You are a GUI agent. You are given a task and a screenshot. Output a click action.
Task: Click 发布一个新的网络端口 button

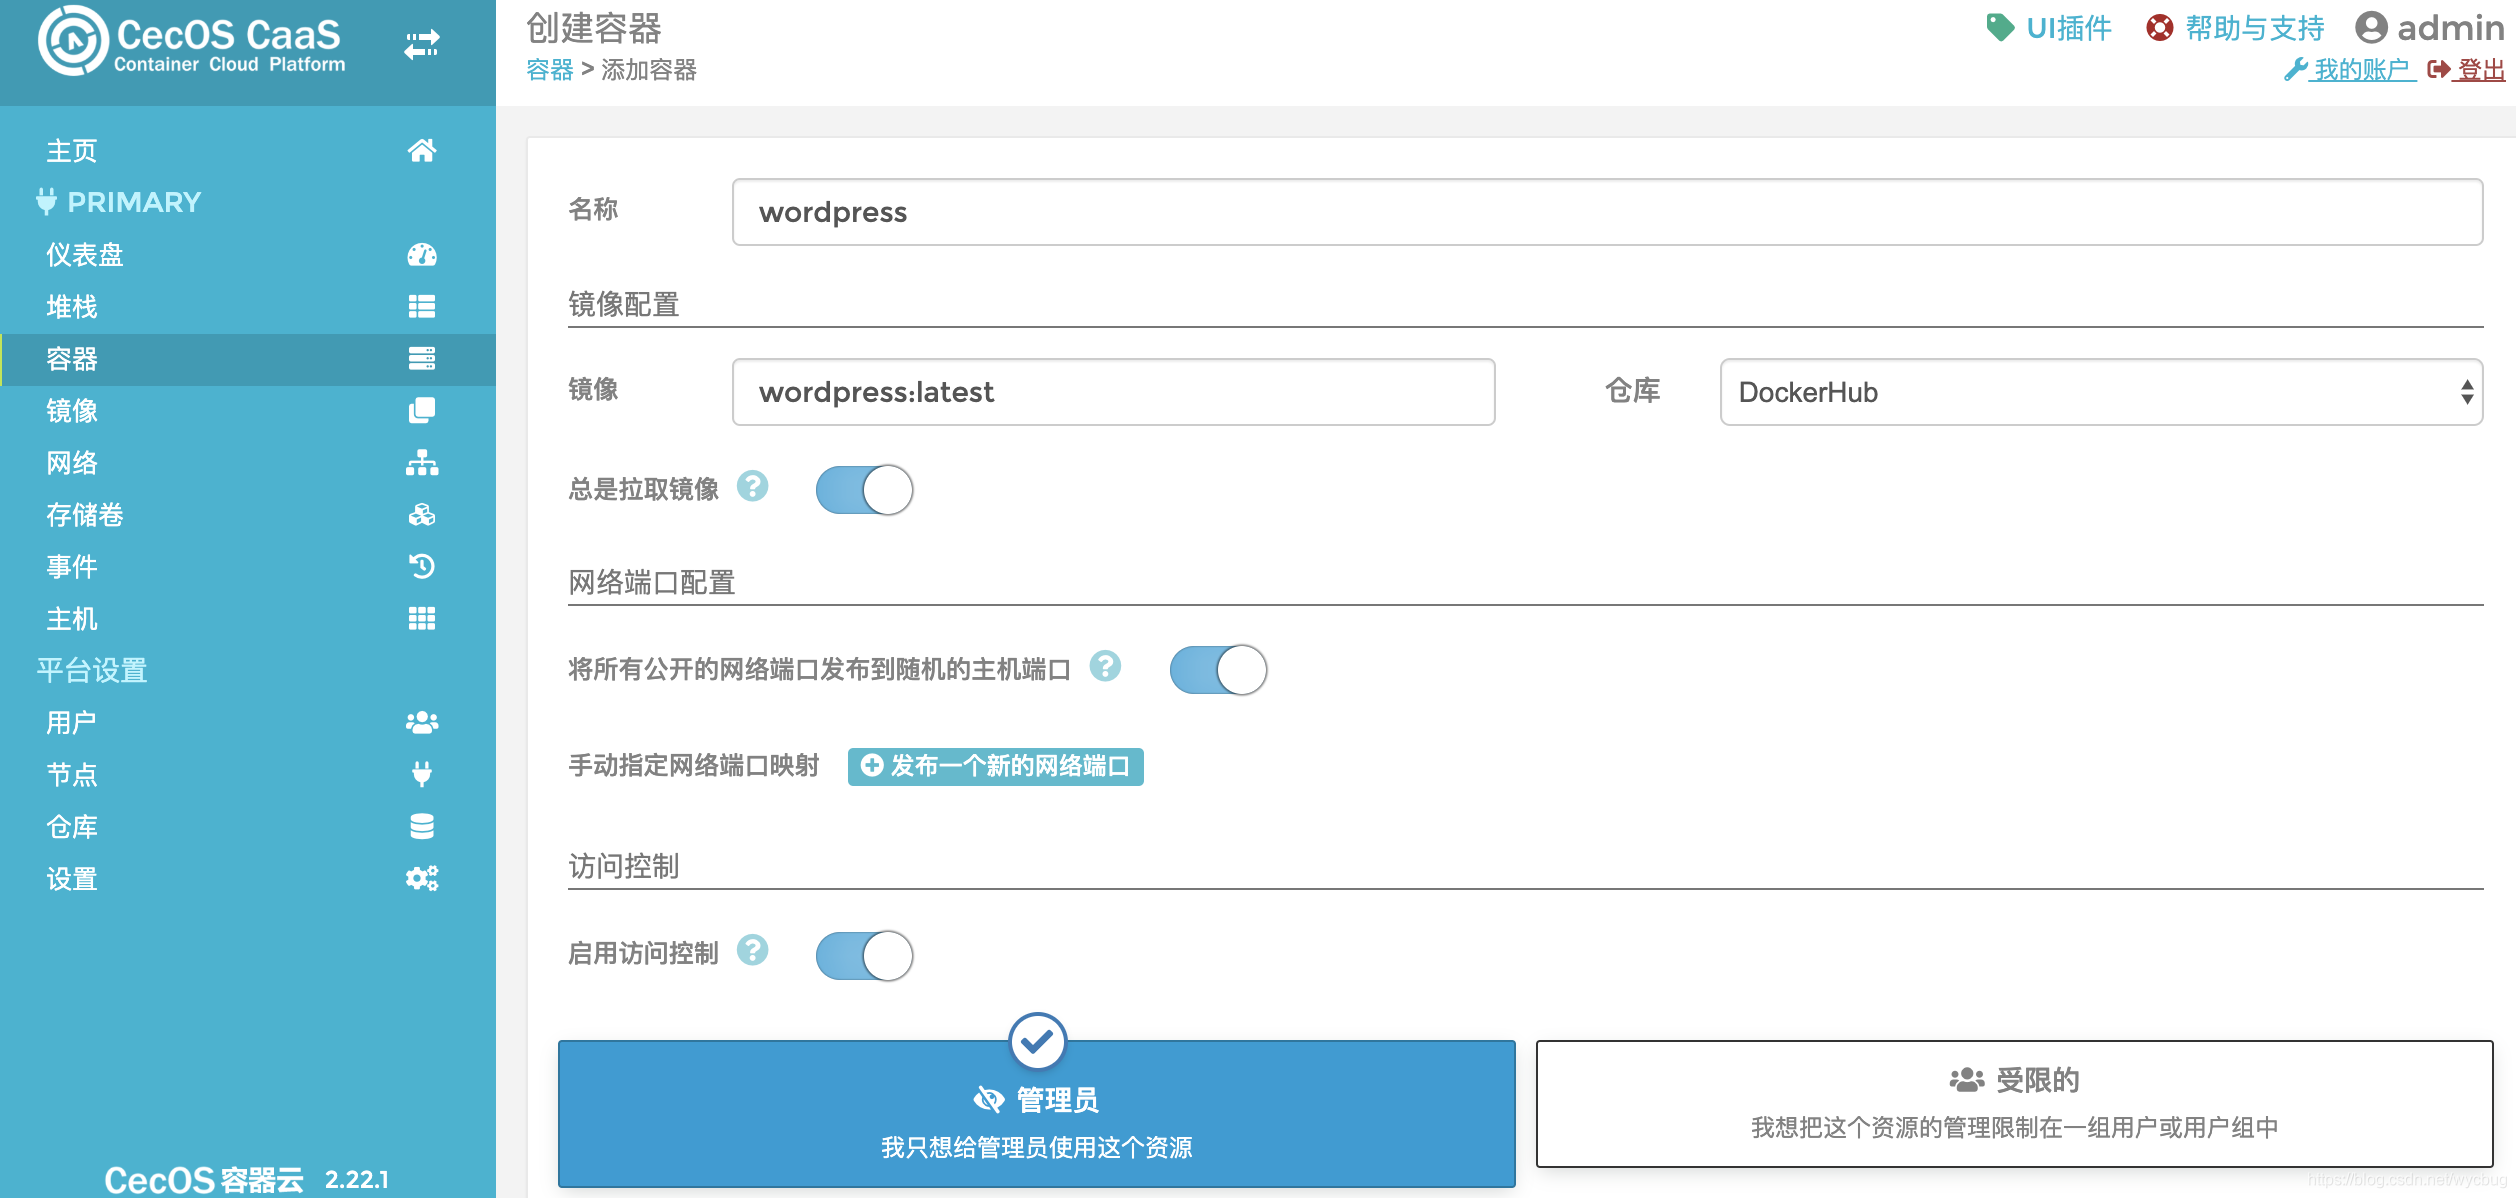tap(995, 766)
